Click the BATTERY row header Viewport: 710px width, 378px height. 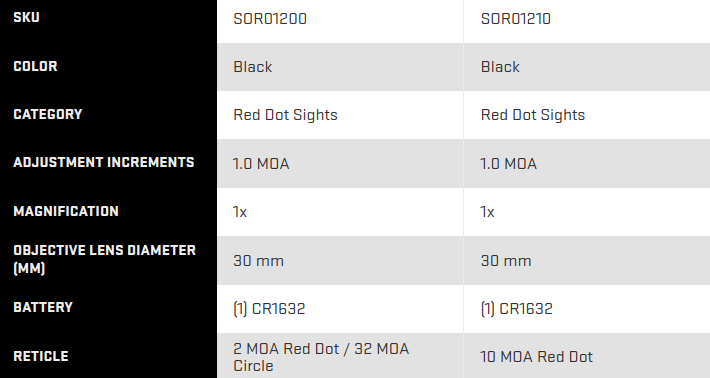(x=43, y=307)
